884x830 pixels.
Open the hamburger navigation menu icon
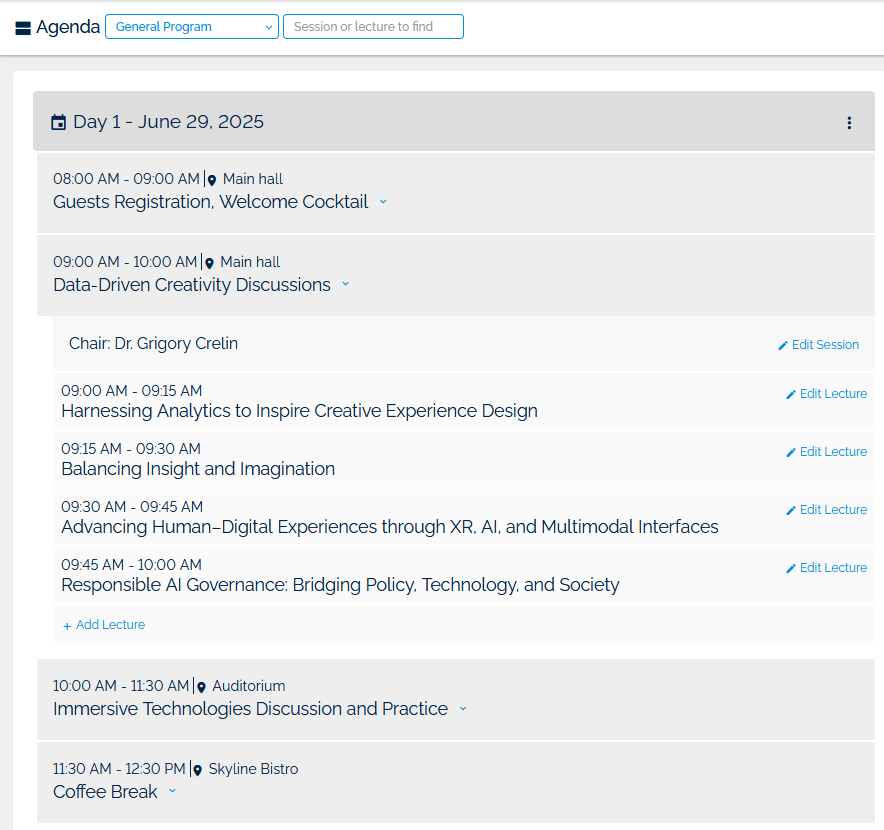coord(21,27)
